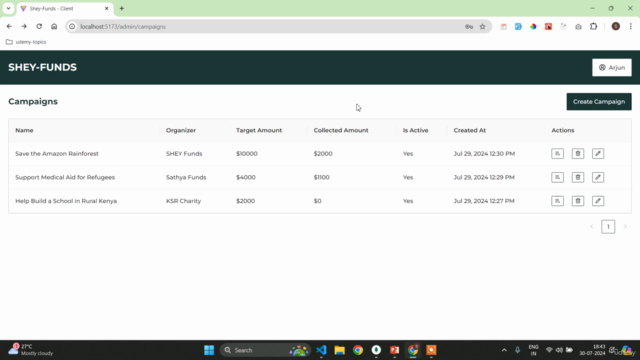Click the Create Campaign button

[x=599, y=102]
